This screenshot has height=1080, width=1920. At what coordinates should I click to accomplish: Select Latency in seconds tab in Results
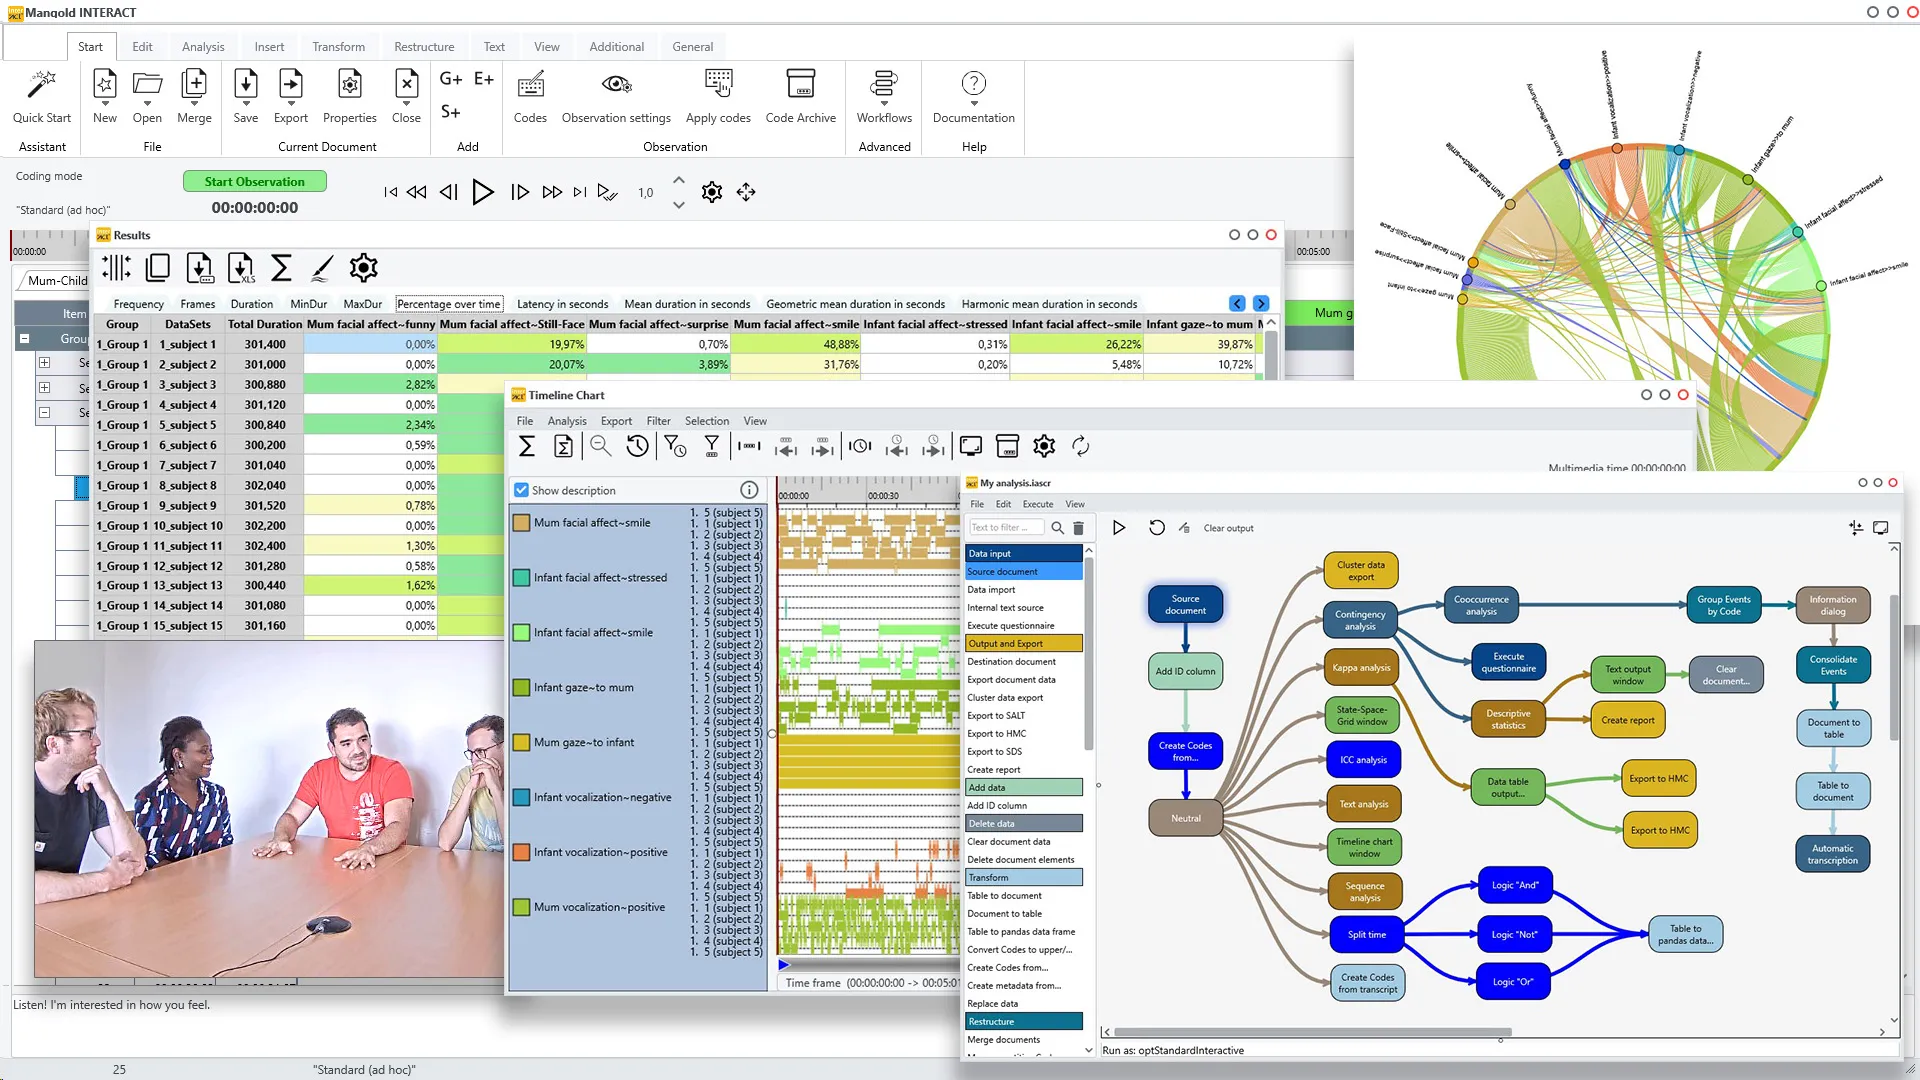[x=562, y=304]
